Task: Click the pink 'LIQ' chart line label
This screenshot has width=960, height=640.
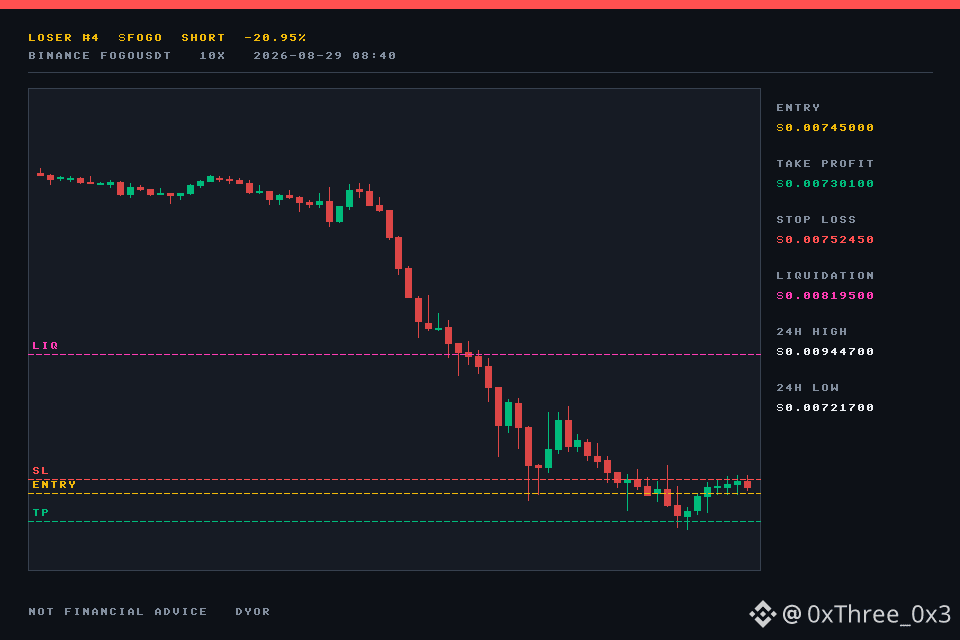Action: (45, 346)
